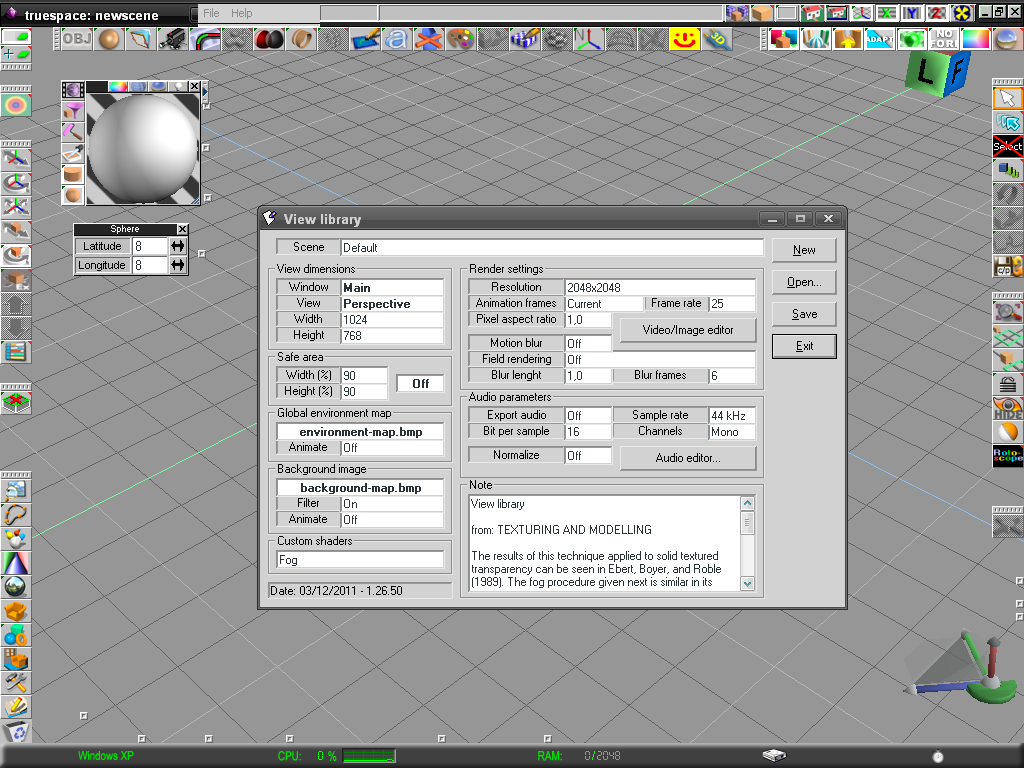
Task: Toggle environment map Animate Off value
Action: (x=392, y=448)
